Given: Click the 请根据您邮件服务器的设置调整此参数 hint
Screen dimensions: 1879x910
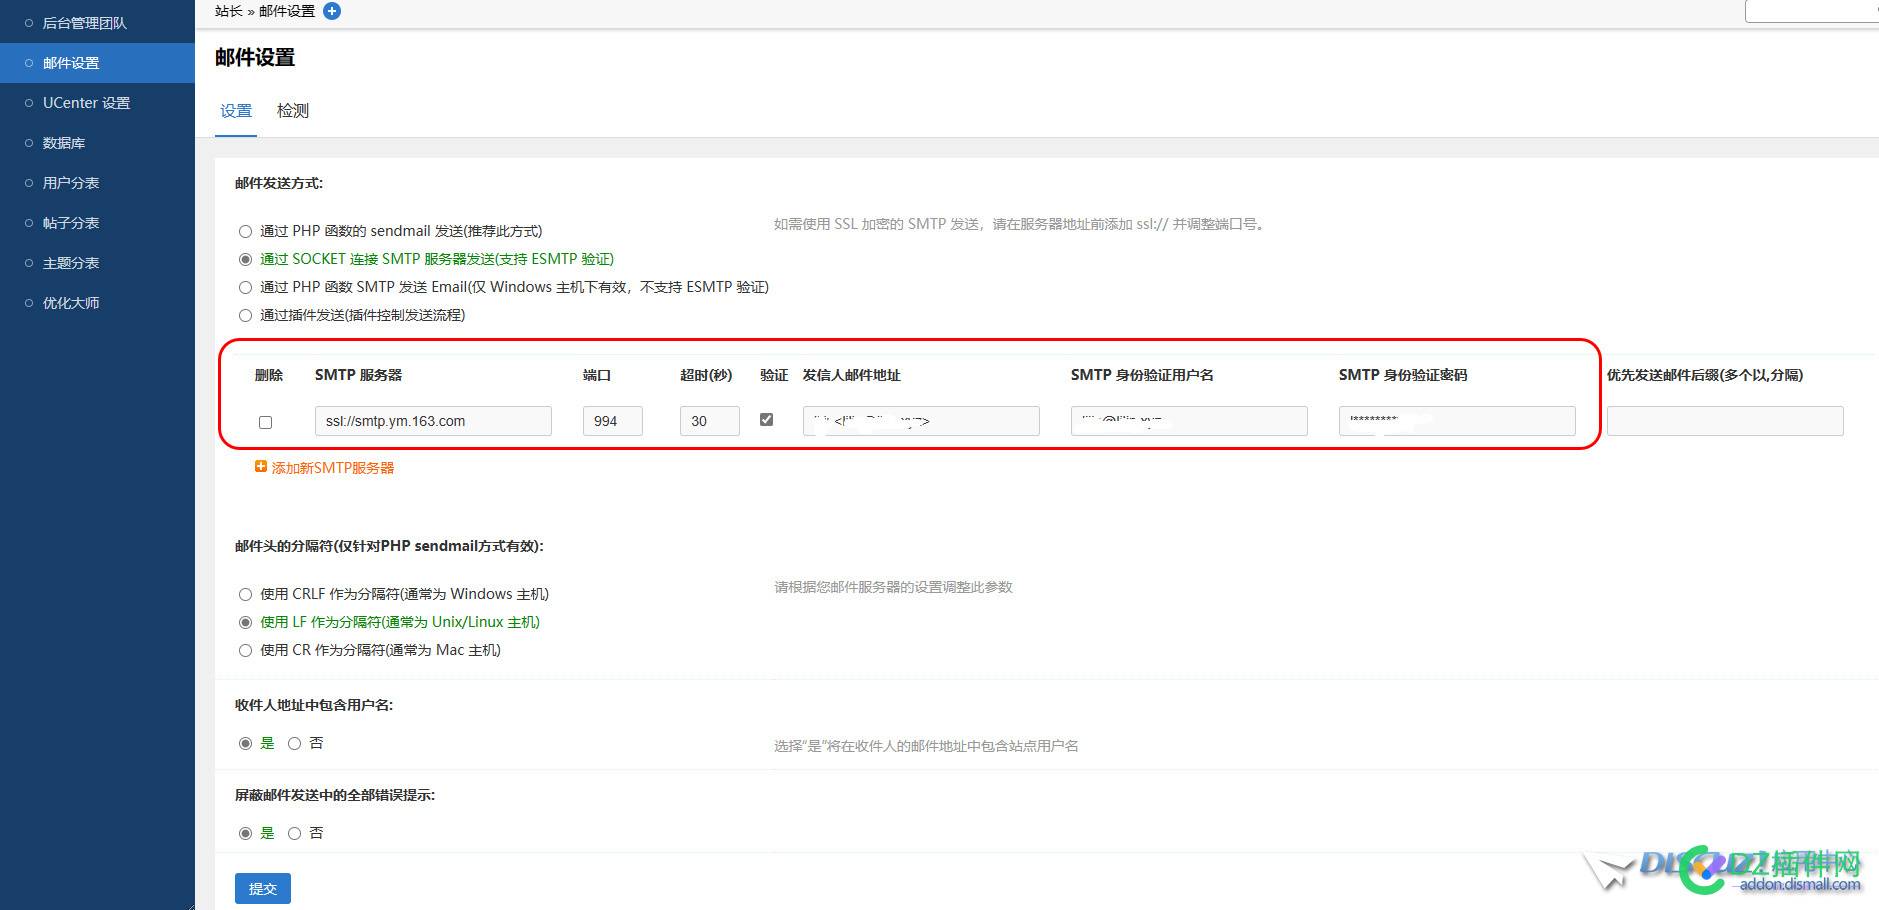Looking at the screenshot, I should (893, 587).
